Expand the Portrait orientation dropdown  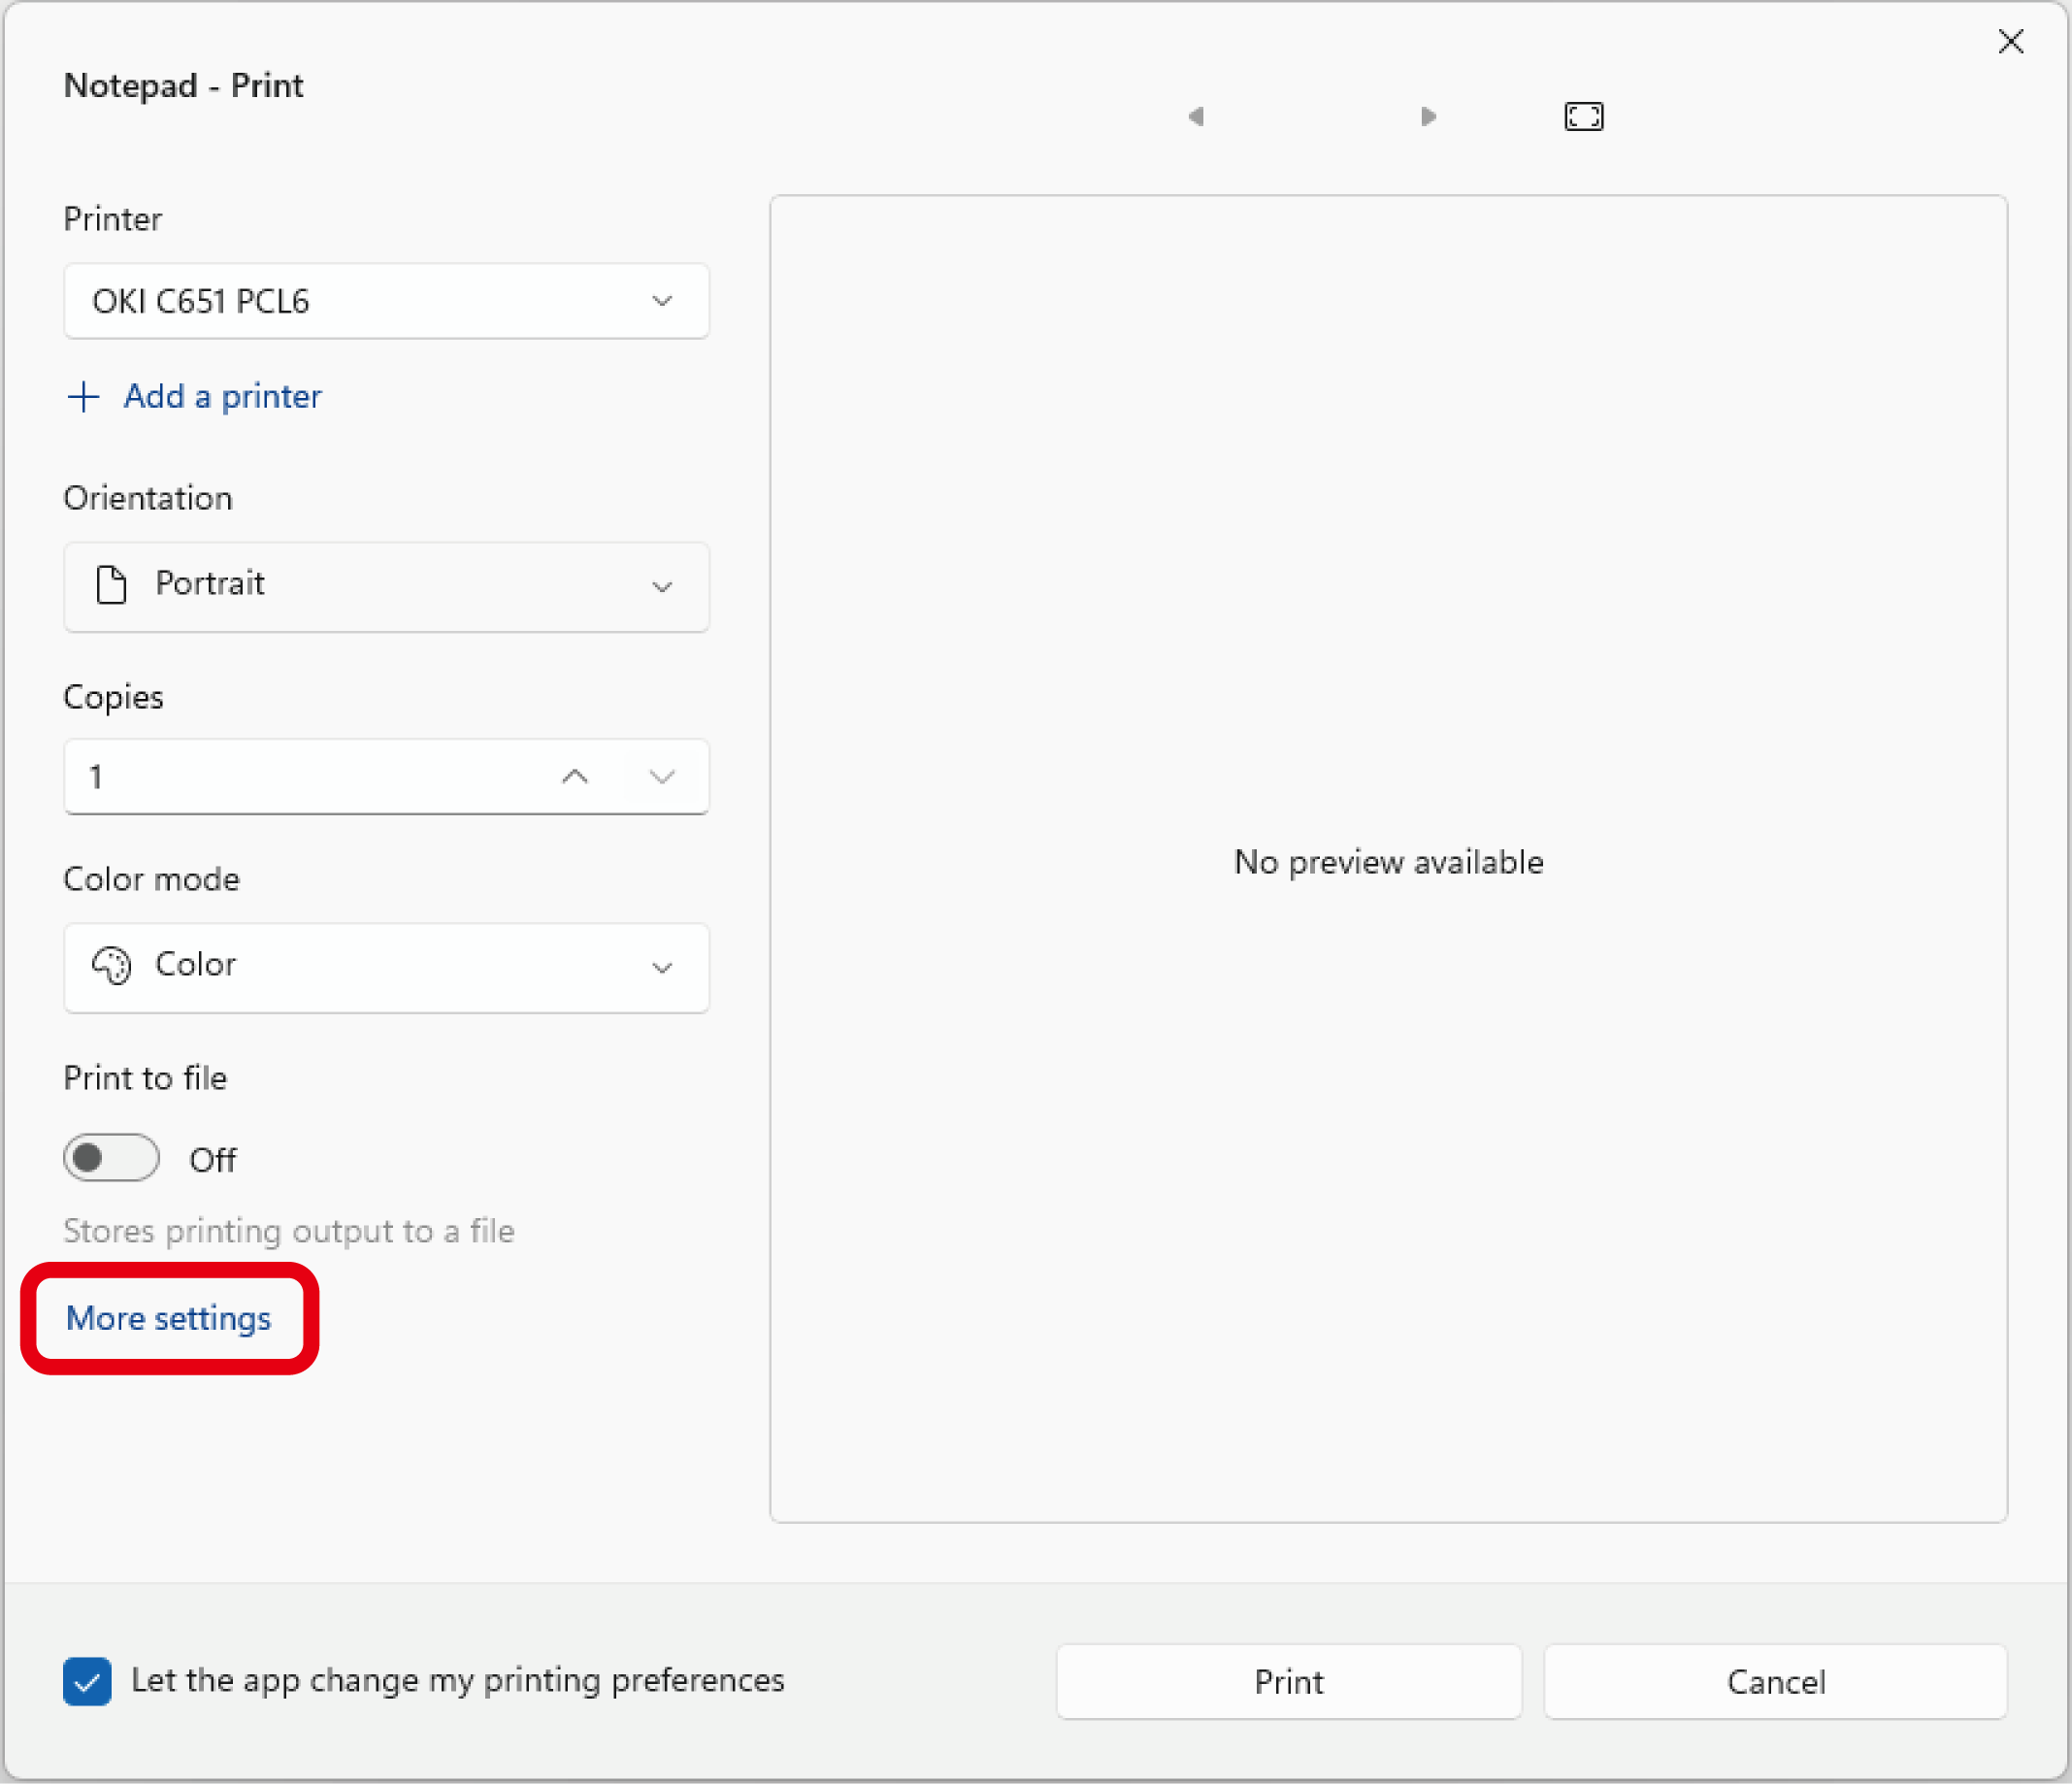386,586
